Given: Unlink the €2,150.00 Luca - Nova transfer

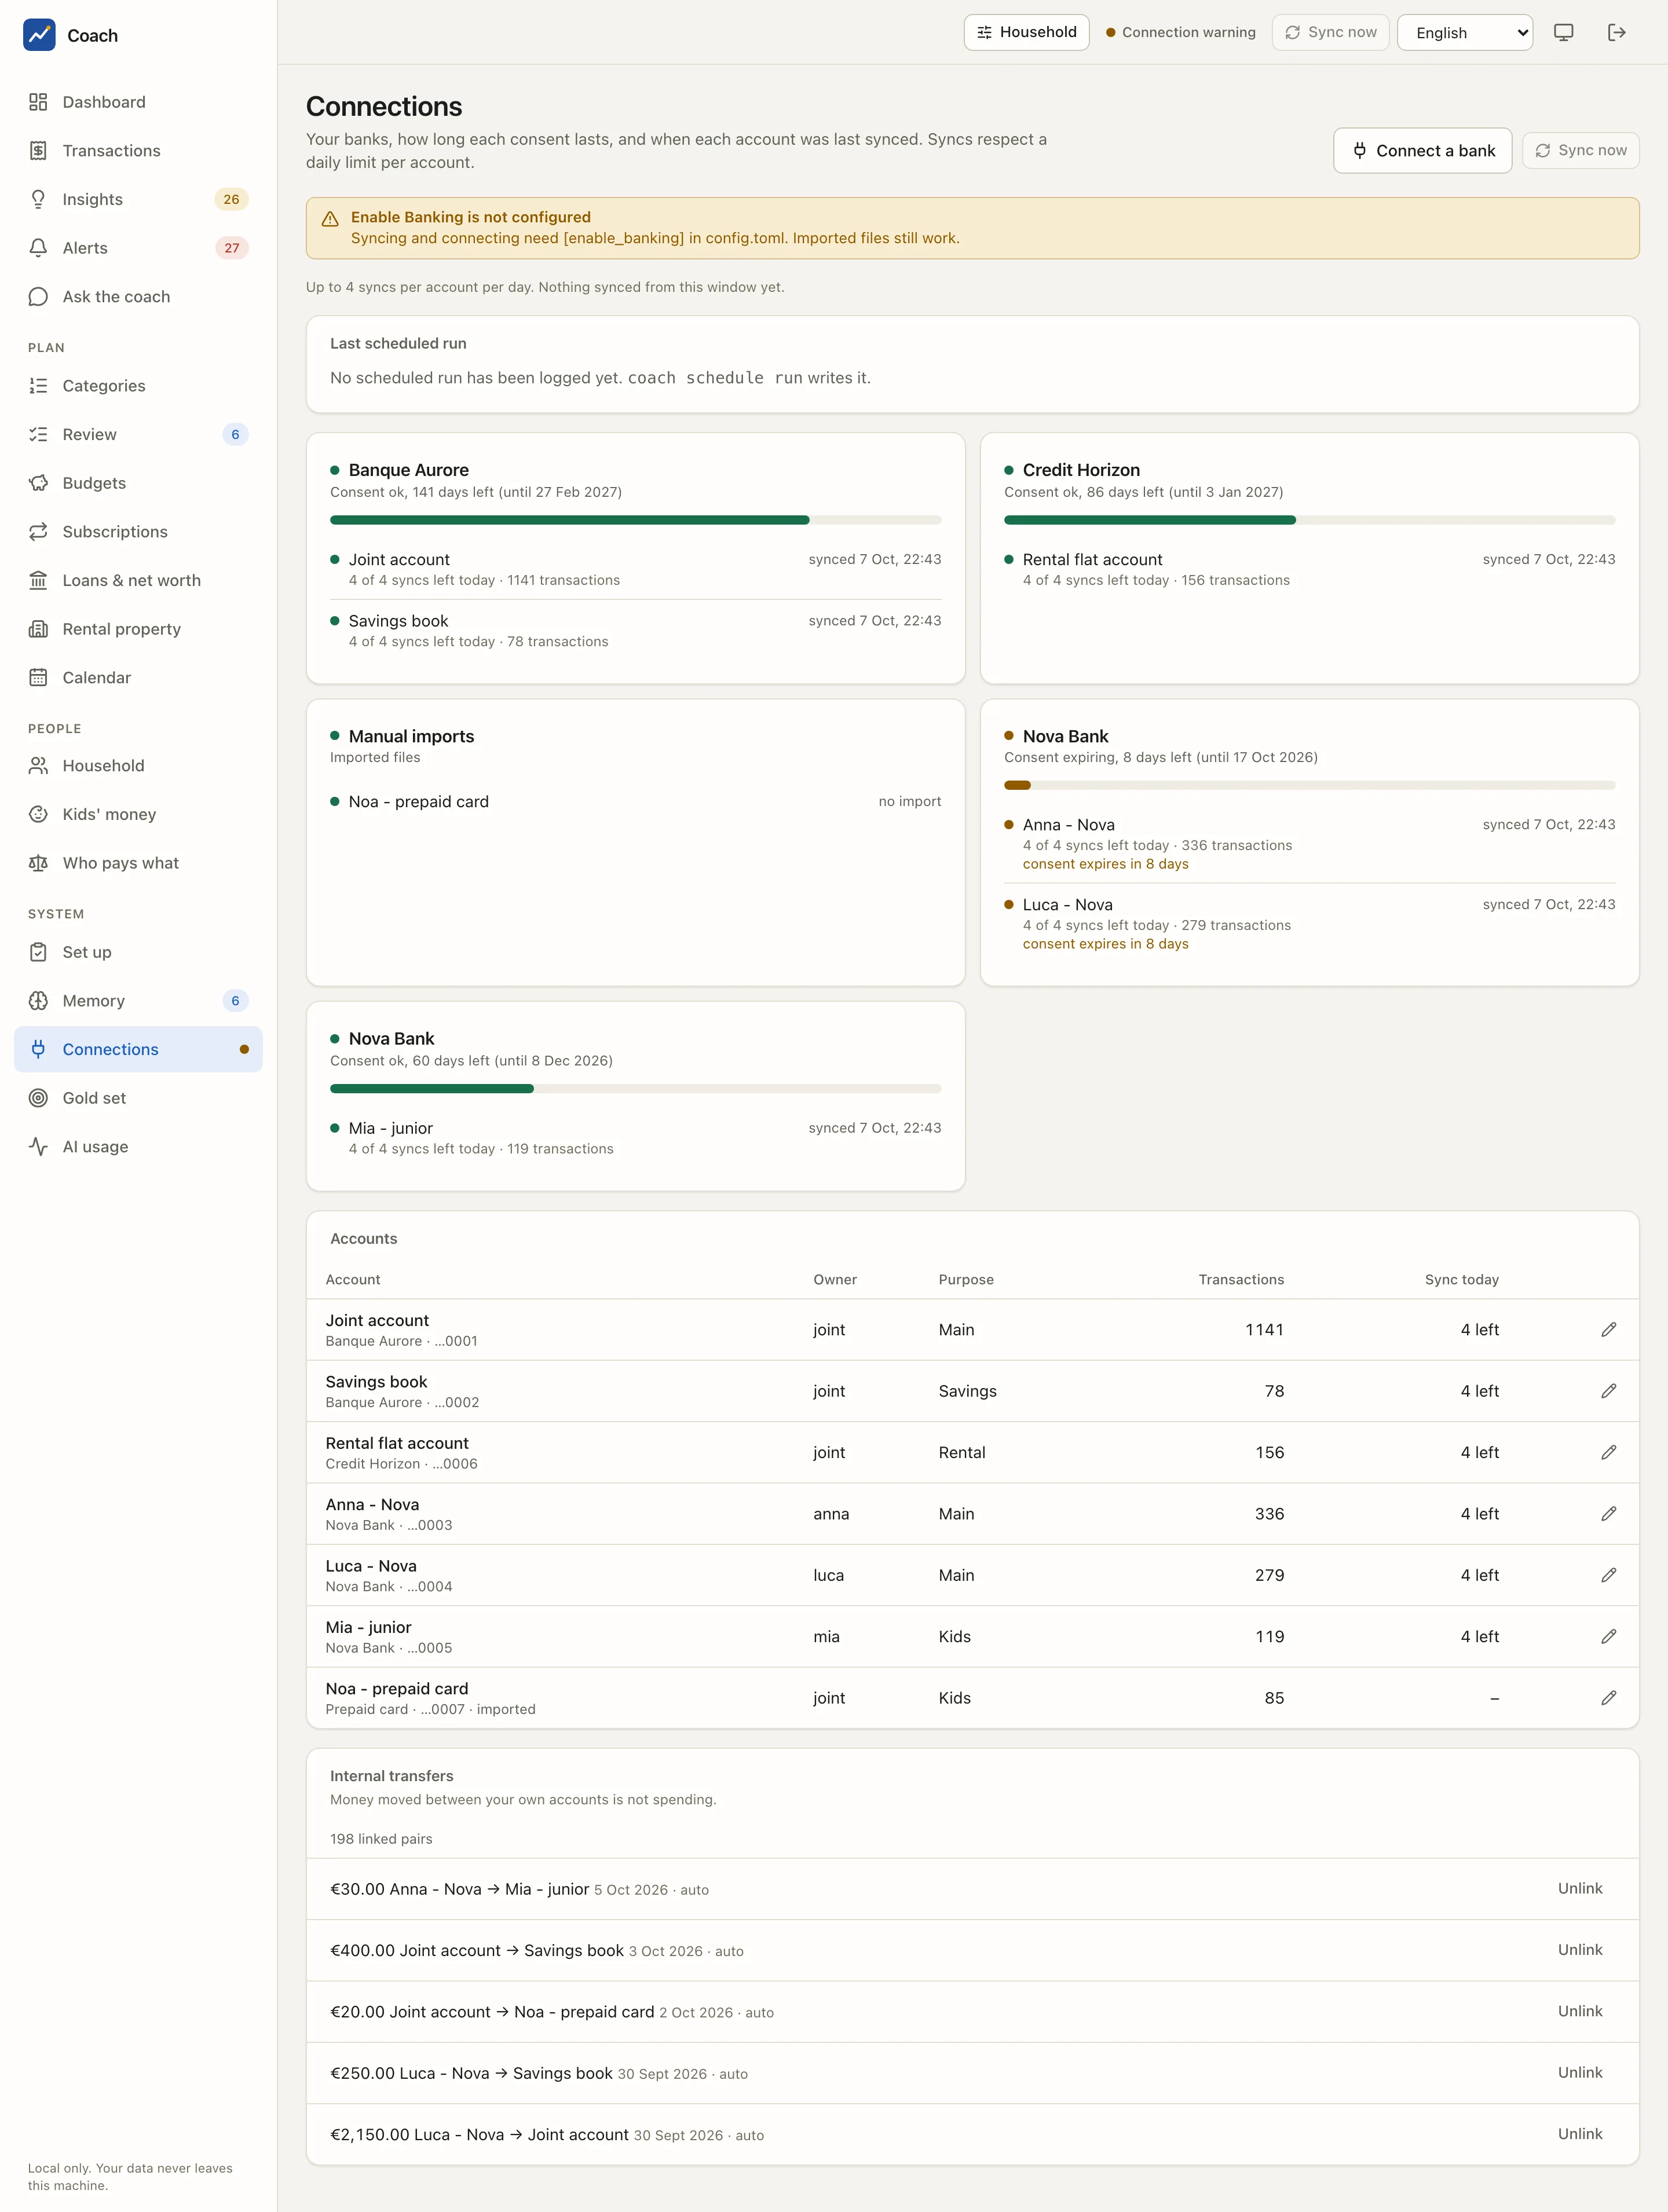Looking at the screenshot, I should click(1579, 2134).
